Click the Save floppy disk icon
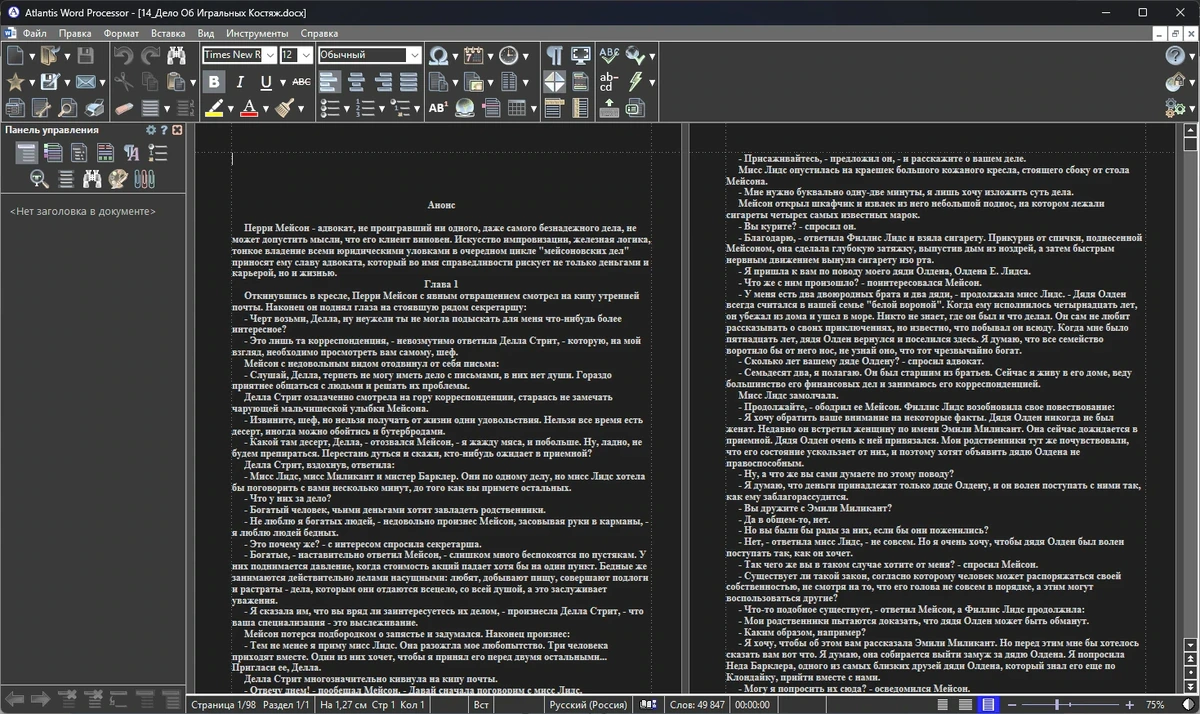 [85, 56]
